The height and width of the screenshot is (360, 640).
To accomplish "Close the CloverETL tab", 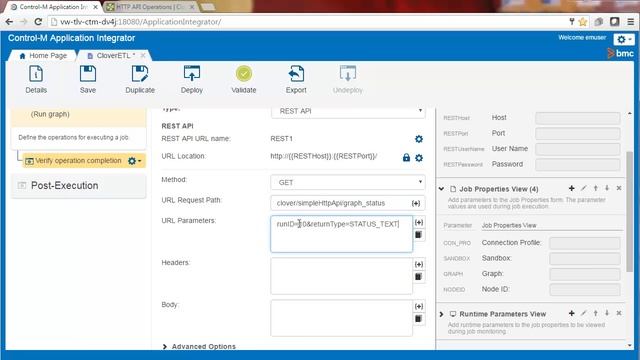I will tap(143, 55).
